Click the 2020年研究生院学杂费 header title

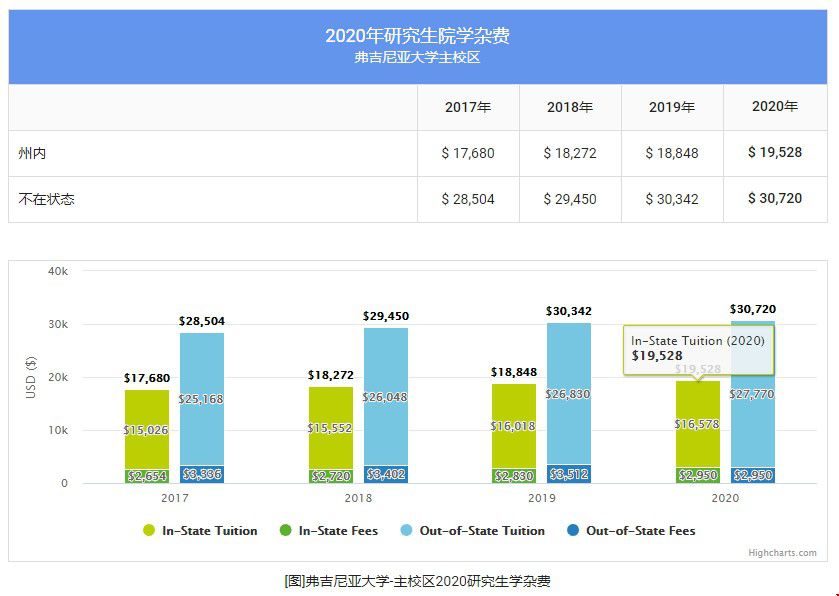click(417, 35)
